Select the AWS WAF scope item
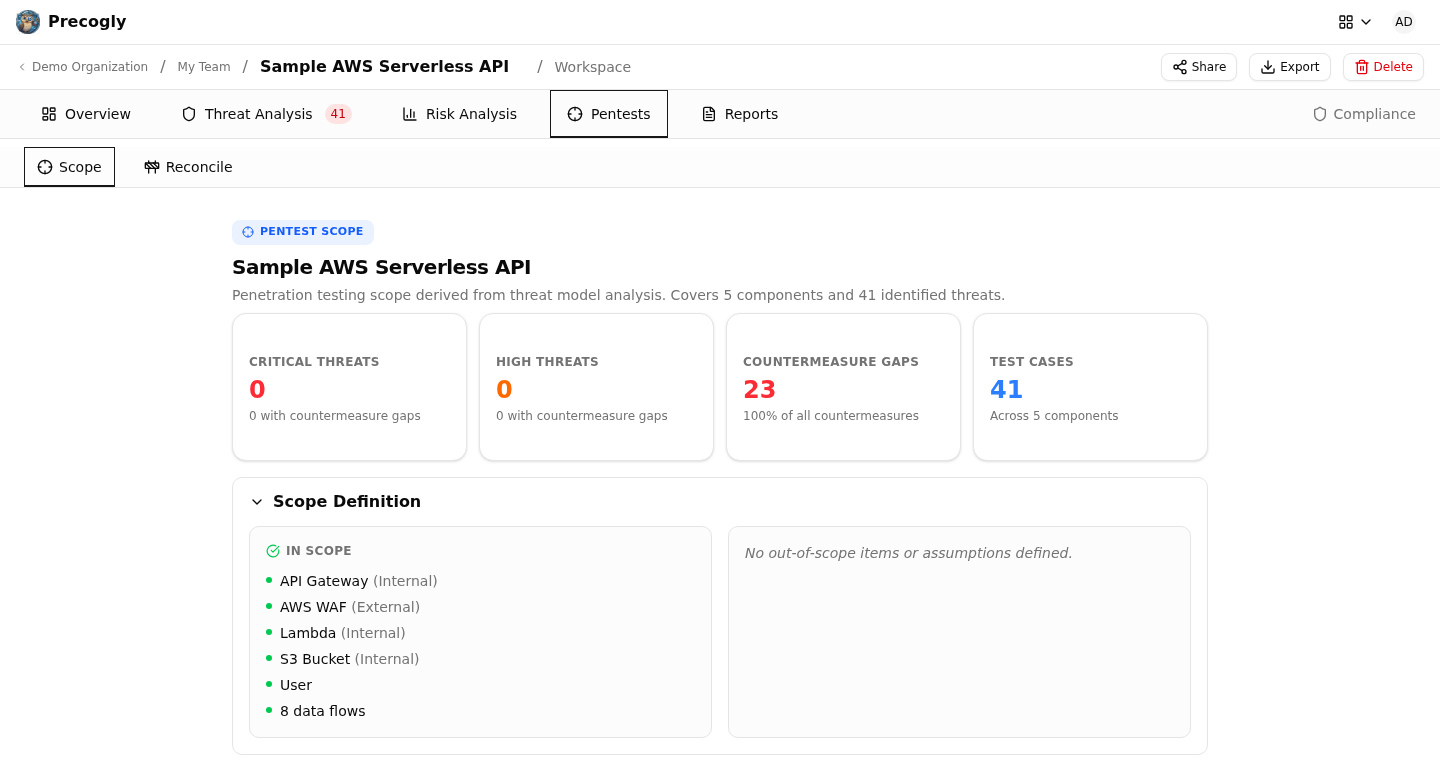The image size is (1440, 760). coord(349,607)
